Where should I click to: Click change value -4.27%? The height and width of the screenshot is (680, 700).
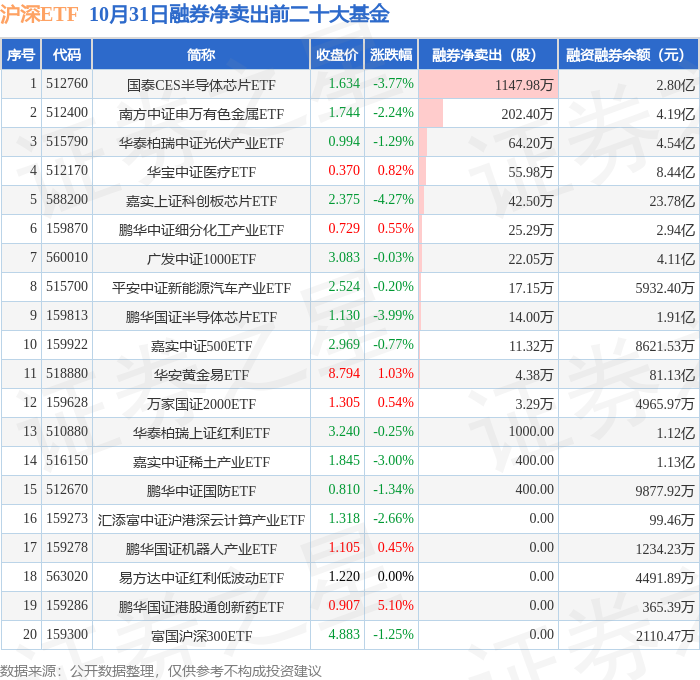click(x=393, y=199)
